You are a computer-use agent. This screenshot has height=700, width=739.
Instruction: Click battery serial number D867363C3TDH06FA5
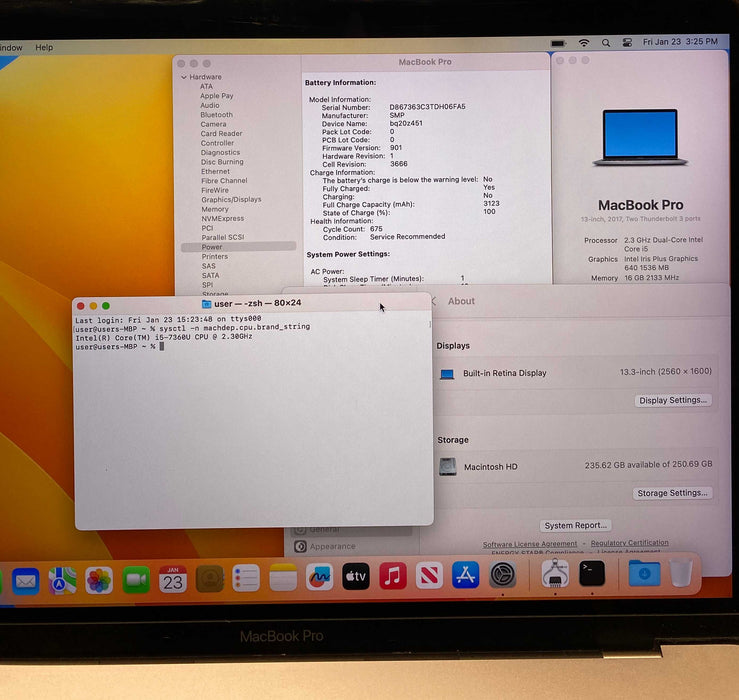pos(427,107)
